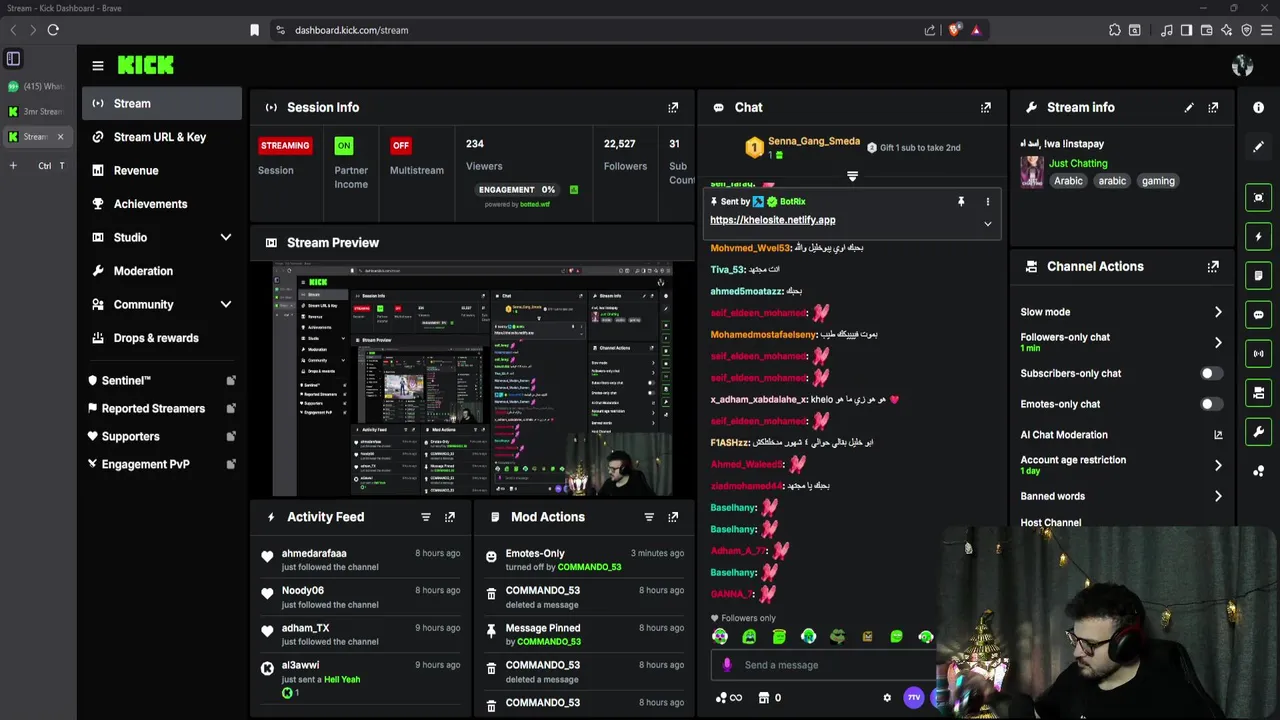Screen dimensions: 1280x720
Task: Pop out the Stream info panel
Action: click(1213, 107)
